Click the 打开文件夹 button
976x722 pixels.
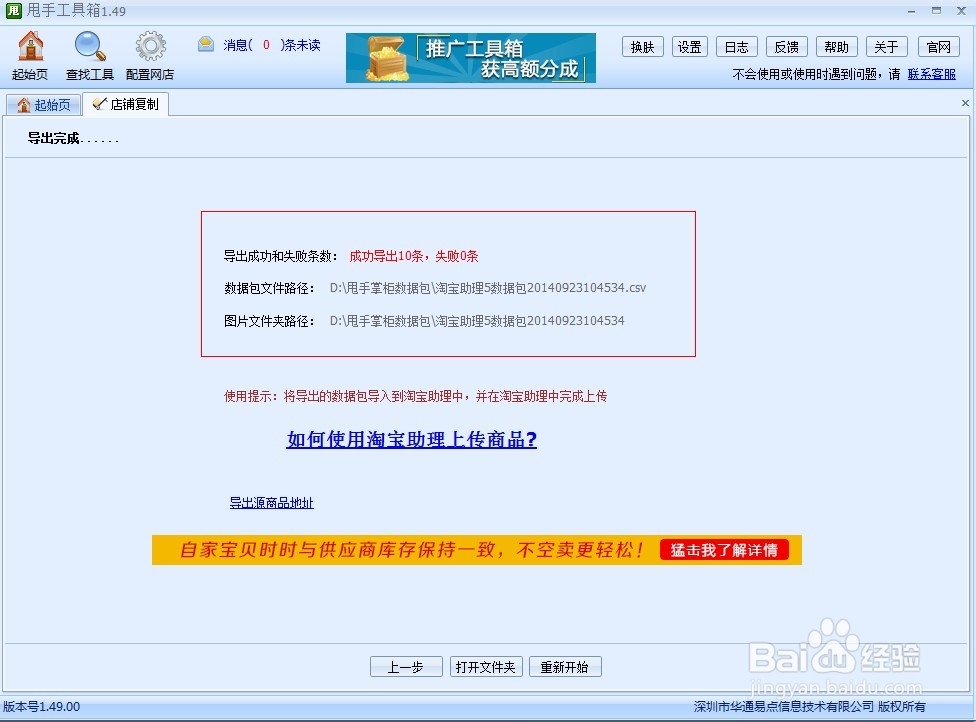click(x=486, y=667)
